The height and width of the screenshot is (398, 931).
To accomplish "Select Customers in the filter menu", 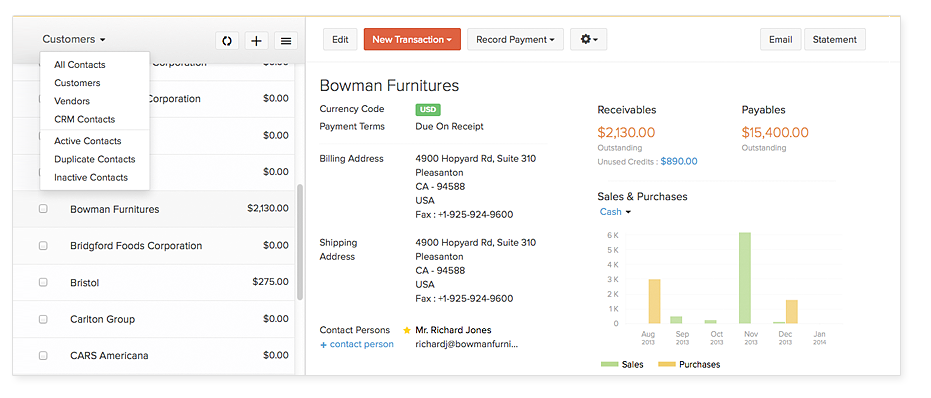I will click(77, 83).
